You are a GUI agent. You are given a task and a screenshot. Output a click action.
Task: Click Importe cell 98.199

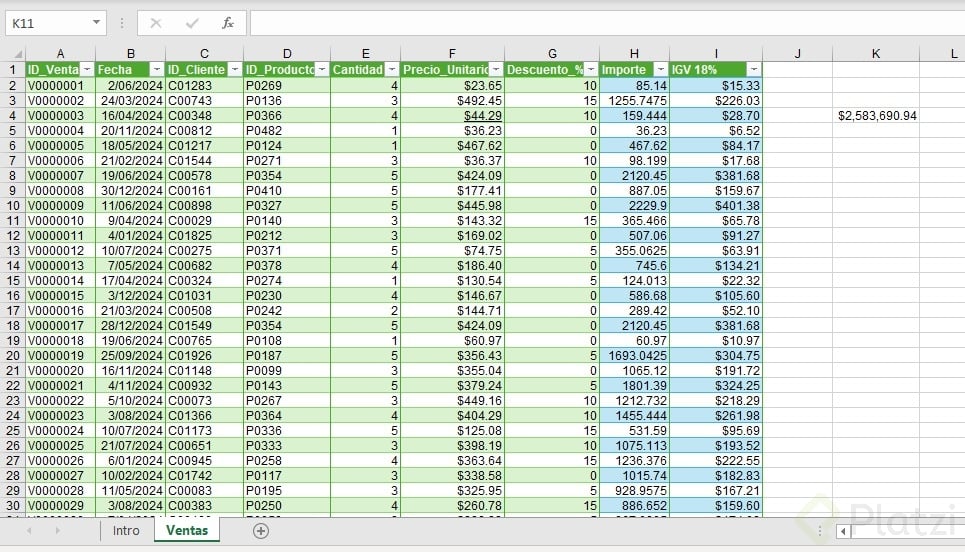[635, 161]
